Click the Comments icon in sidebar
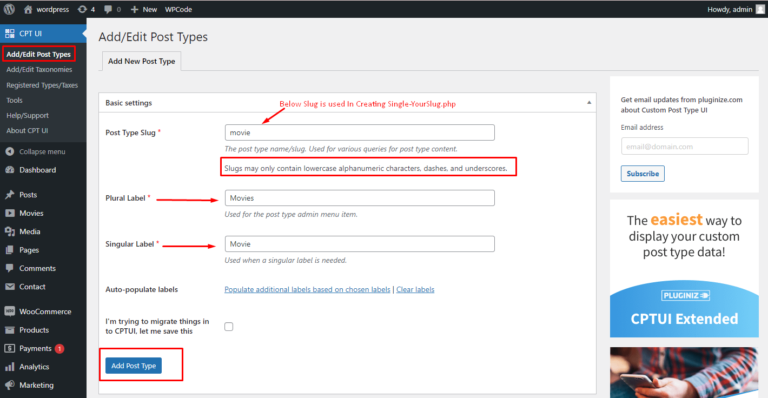This screenshot has width=768, height=398. click(x=9, y=268)
